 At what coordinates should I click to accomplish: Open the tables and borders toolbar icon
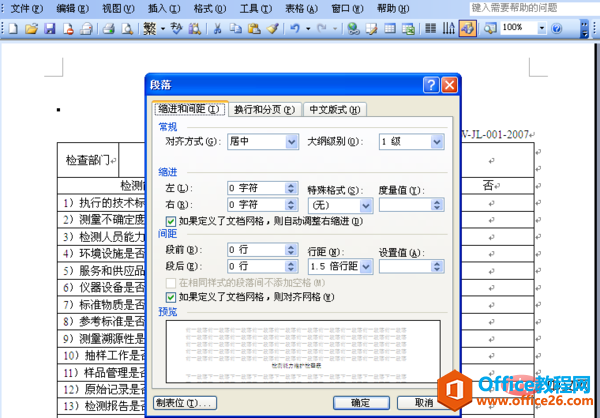[371, 29]
